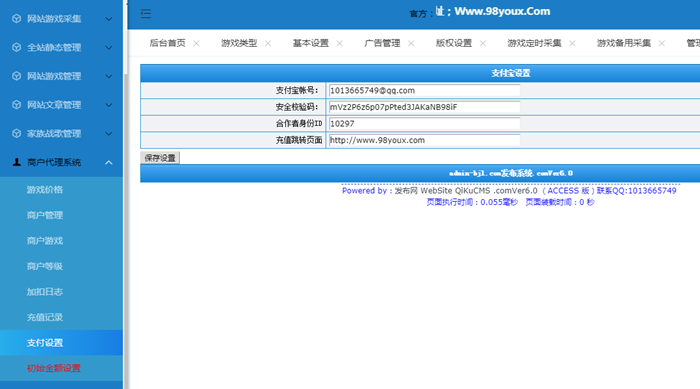This screenshot has height=389, width=700.
Task: Expand 网站文章管理 menu chevron
Action: [108, 105]
